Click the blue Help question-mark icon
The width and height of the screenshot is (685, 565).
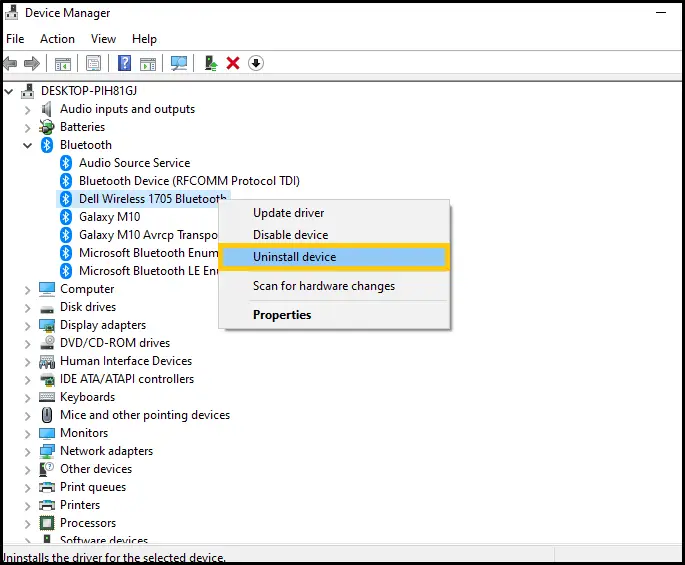coord(125,63)
